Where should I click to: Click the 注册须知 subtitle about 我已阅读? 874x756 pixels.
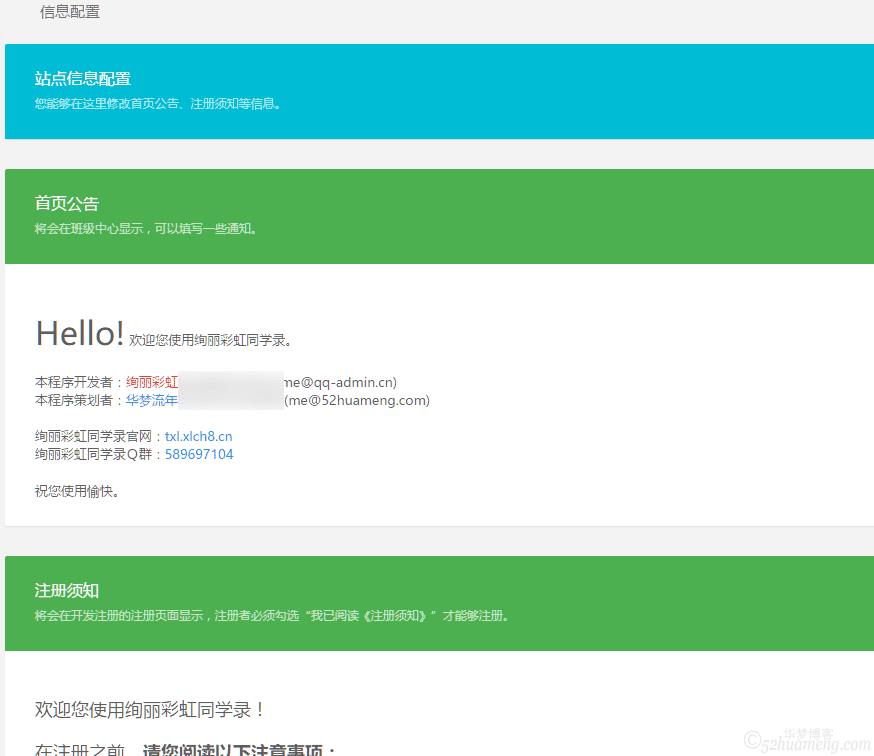tap(273, 615)
